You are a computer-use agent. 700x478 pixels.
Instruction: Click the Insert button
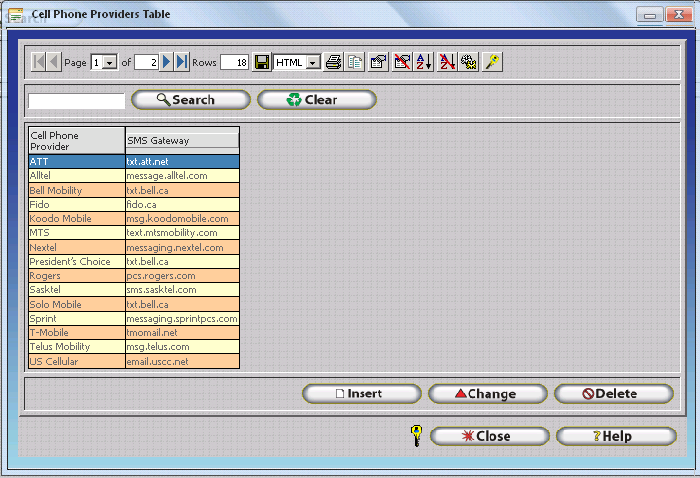pyautogui.click(x=362, y=394)
